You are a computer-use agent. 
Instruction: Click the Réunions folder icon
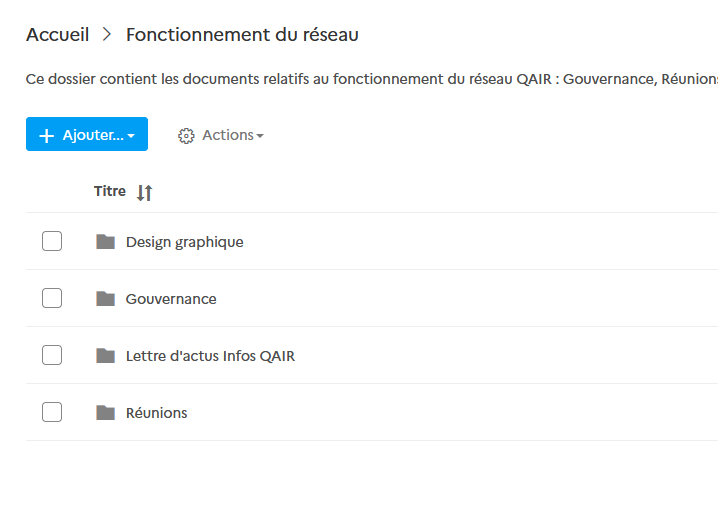click(105, 412)
